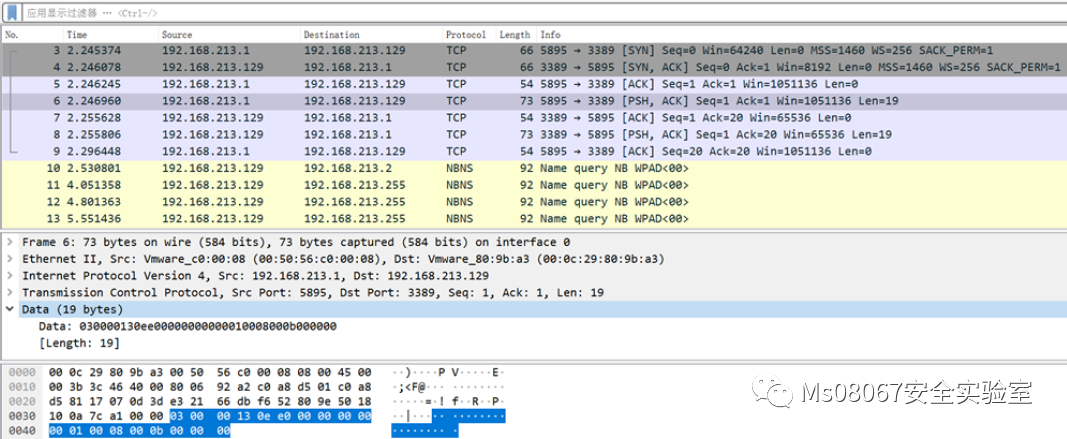Expand the Frame 6 details node

pos(9,242)
